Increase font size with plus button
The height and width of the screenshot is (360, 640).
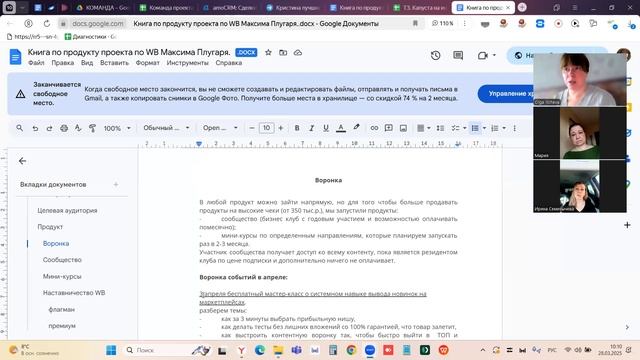(x=281, y=128)
